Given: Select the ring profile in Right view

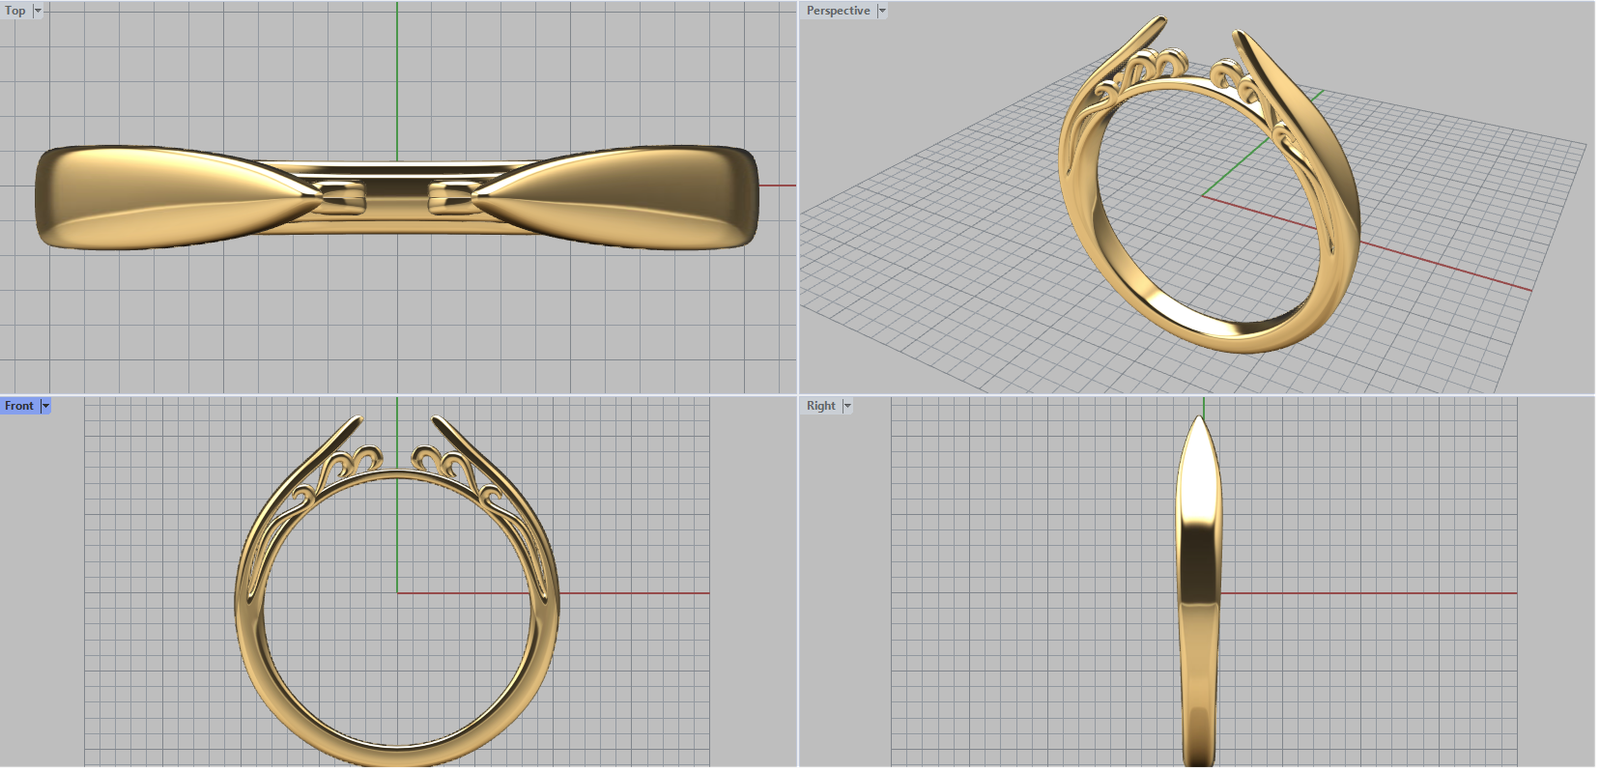Looking at the screenshot, I should [x=1199, y=590].
